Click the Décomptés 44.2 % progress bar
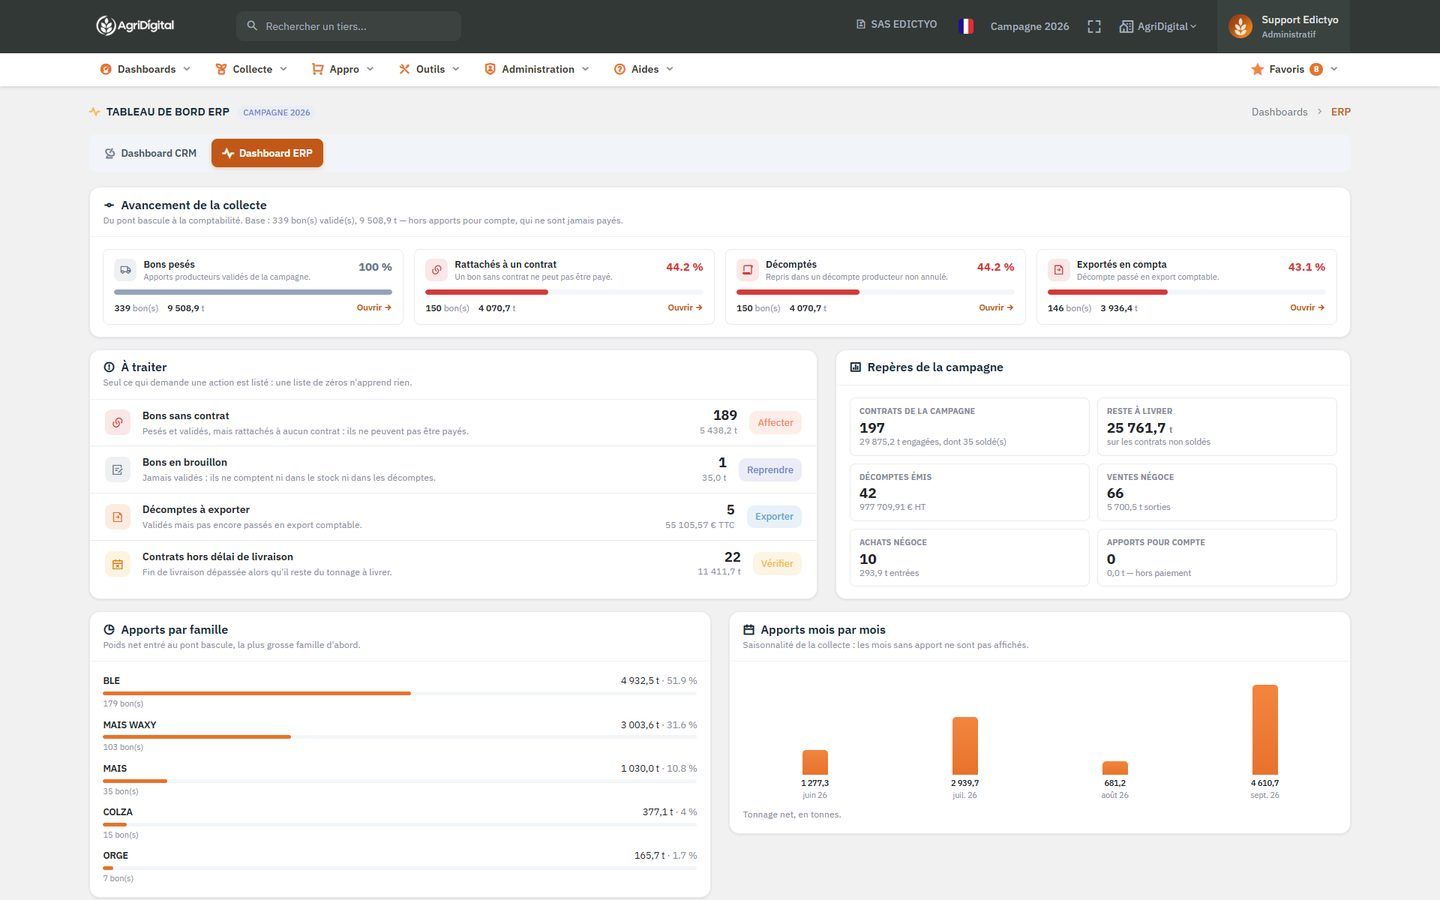Screen dimensions: 1440x900 coord(875,292)
